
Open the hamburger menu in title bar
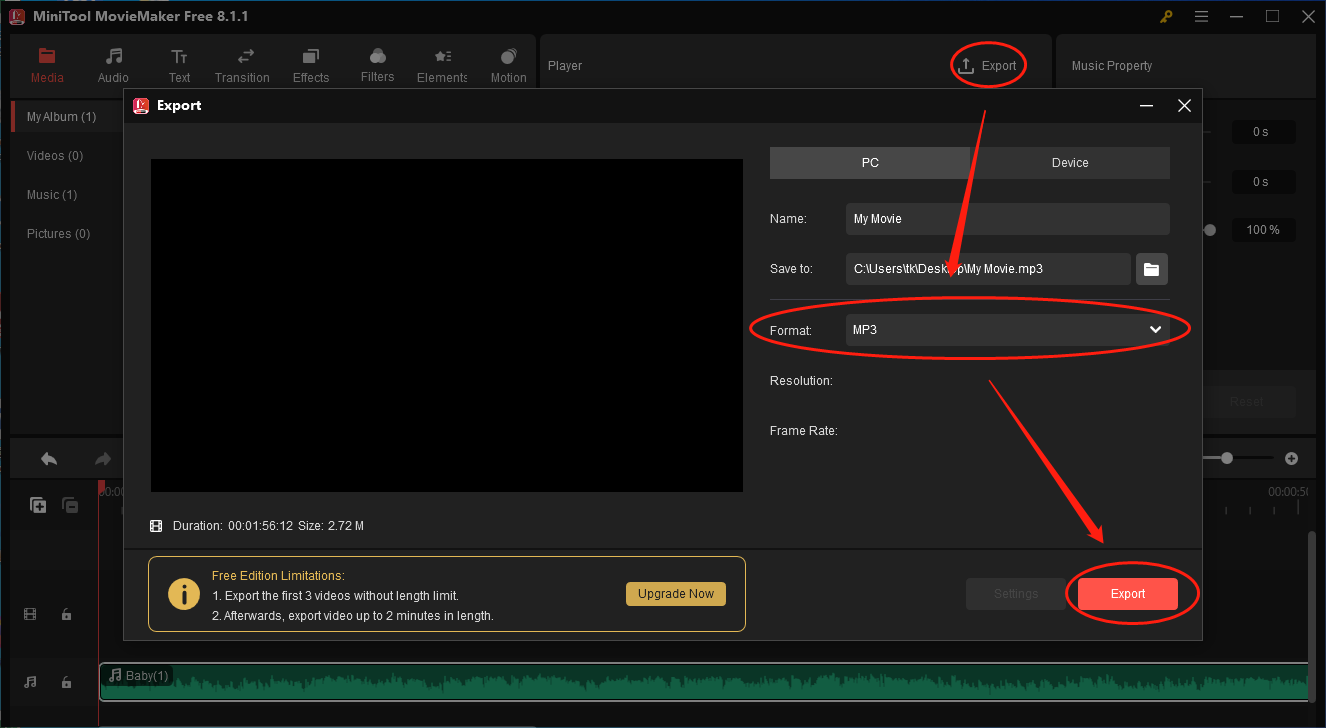[1201, 16]
